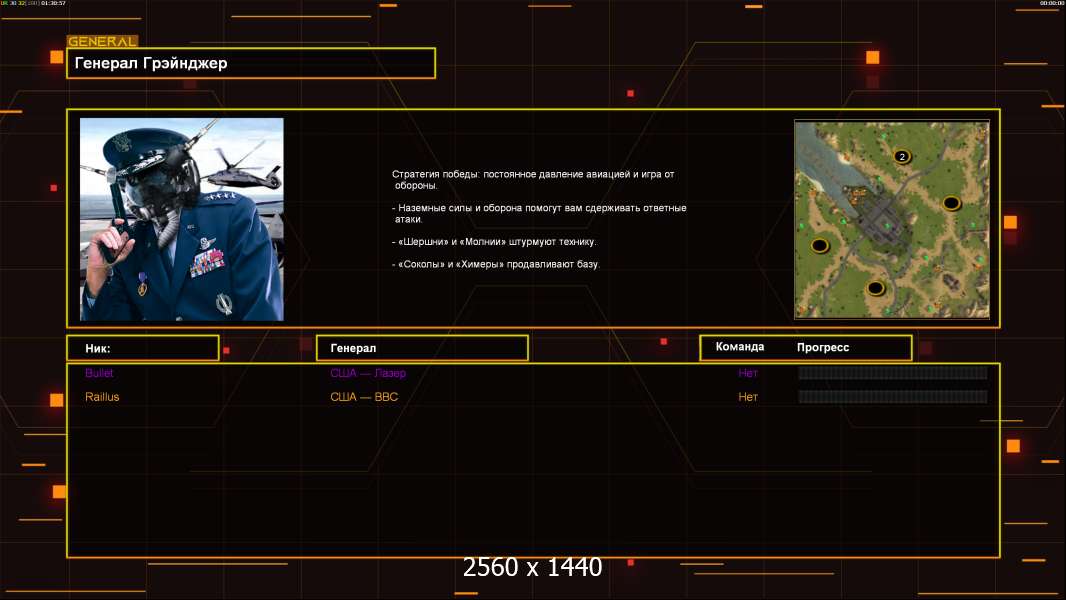Click the "Генерал Грэйнджер" title field
The width and height of the screenshot is (1066, 600).
[251, 63]
